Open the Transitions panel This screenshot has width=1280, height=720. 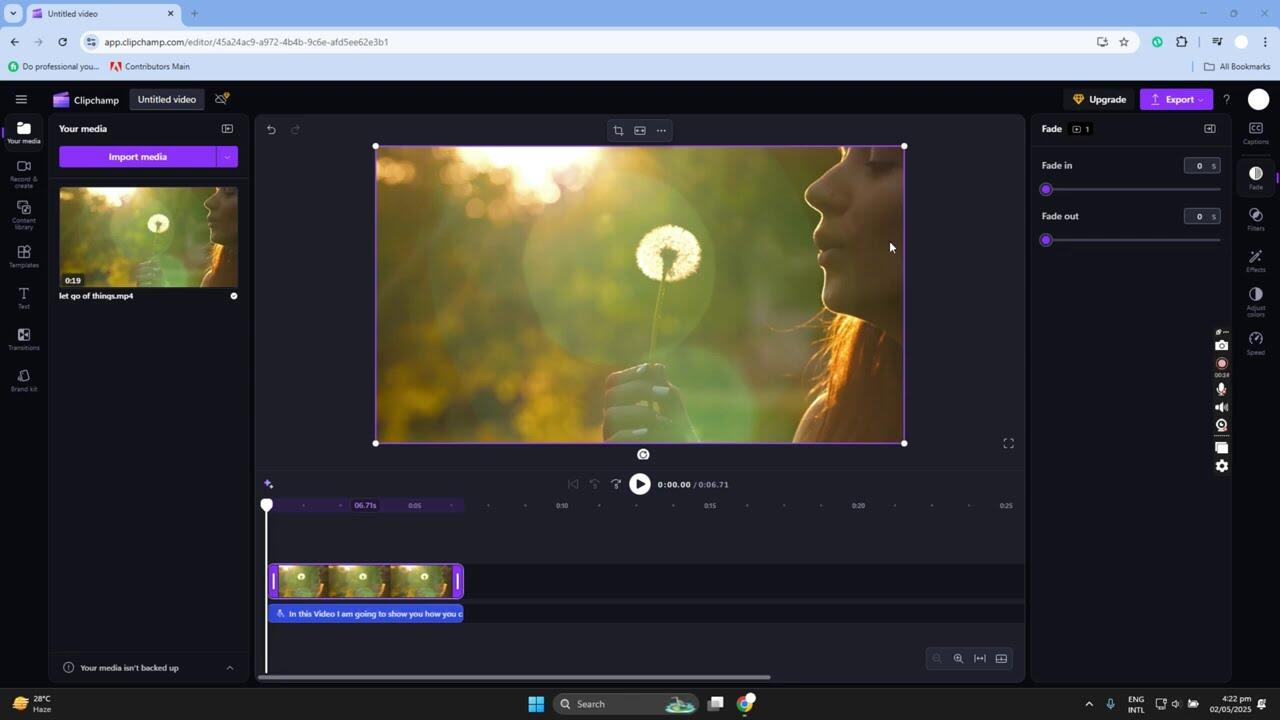(x=24, y=339)
